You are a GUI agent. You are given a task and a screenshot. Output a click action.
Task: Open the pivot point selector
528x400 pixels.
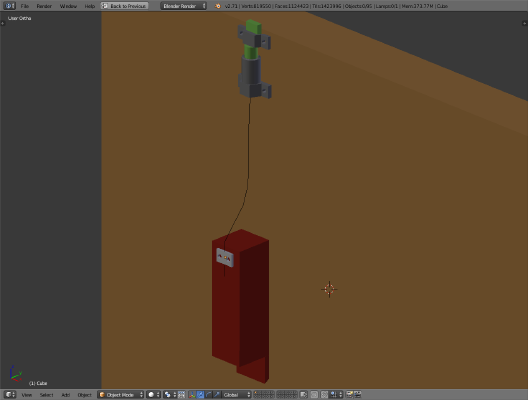point(170,395)
